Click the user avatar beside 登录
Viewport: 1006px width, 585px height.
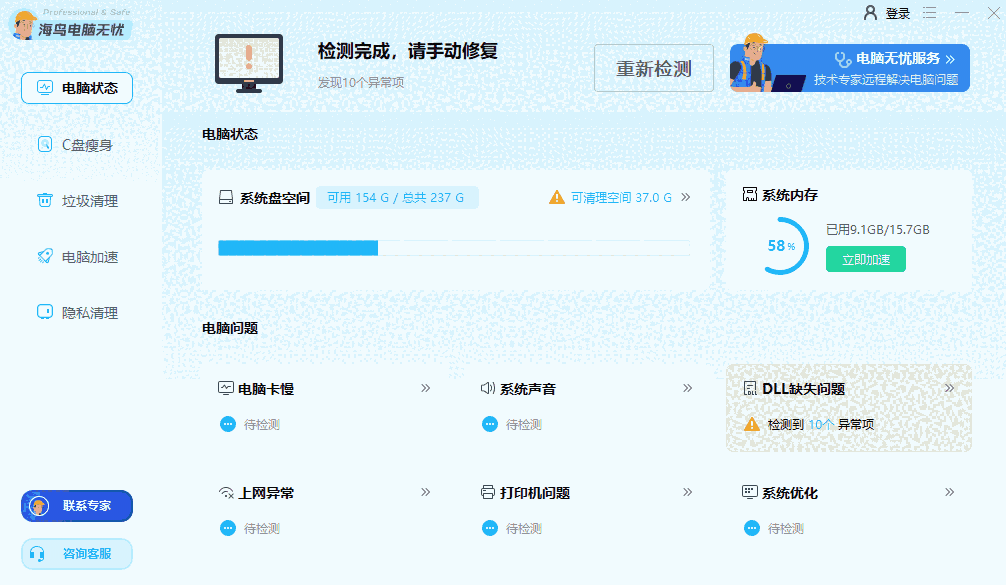coord(869,14)
